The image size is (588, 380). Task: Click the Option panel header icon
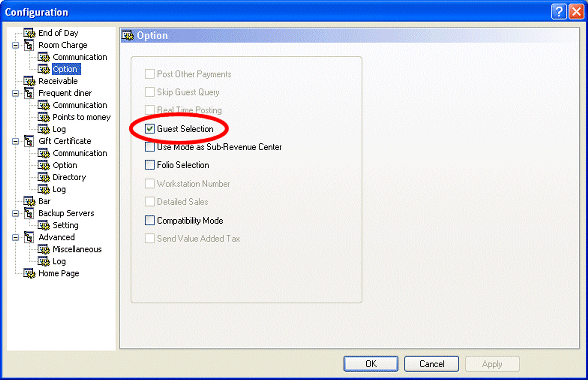pos(128,36)
